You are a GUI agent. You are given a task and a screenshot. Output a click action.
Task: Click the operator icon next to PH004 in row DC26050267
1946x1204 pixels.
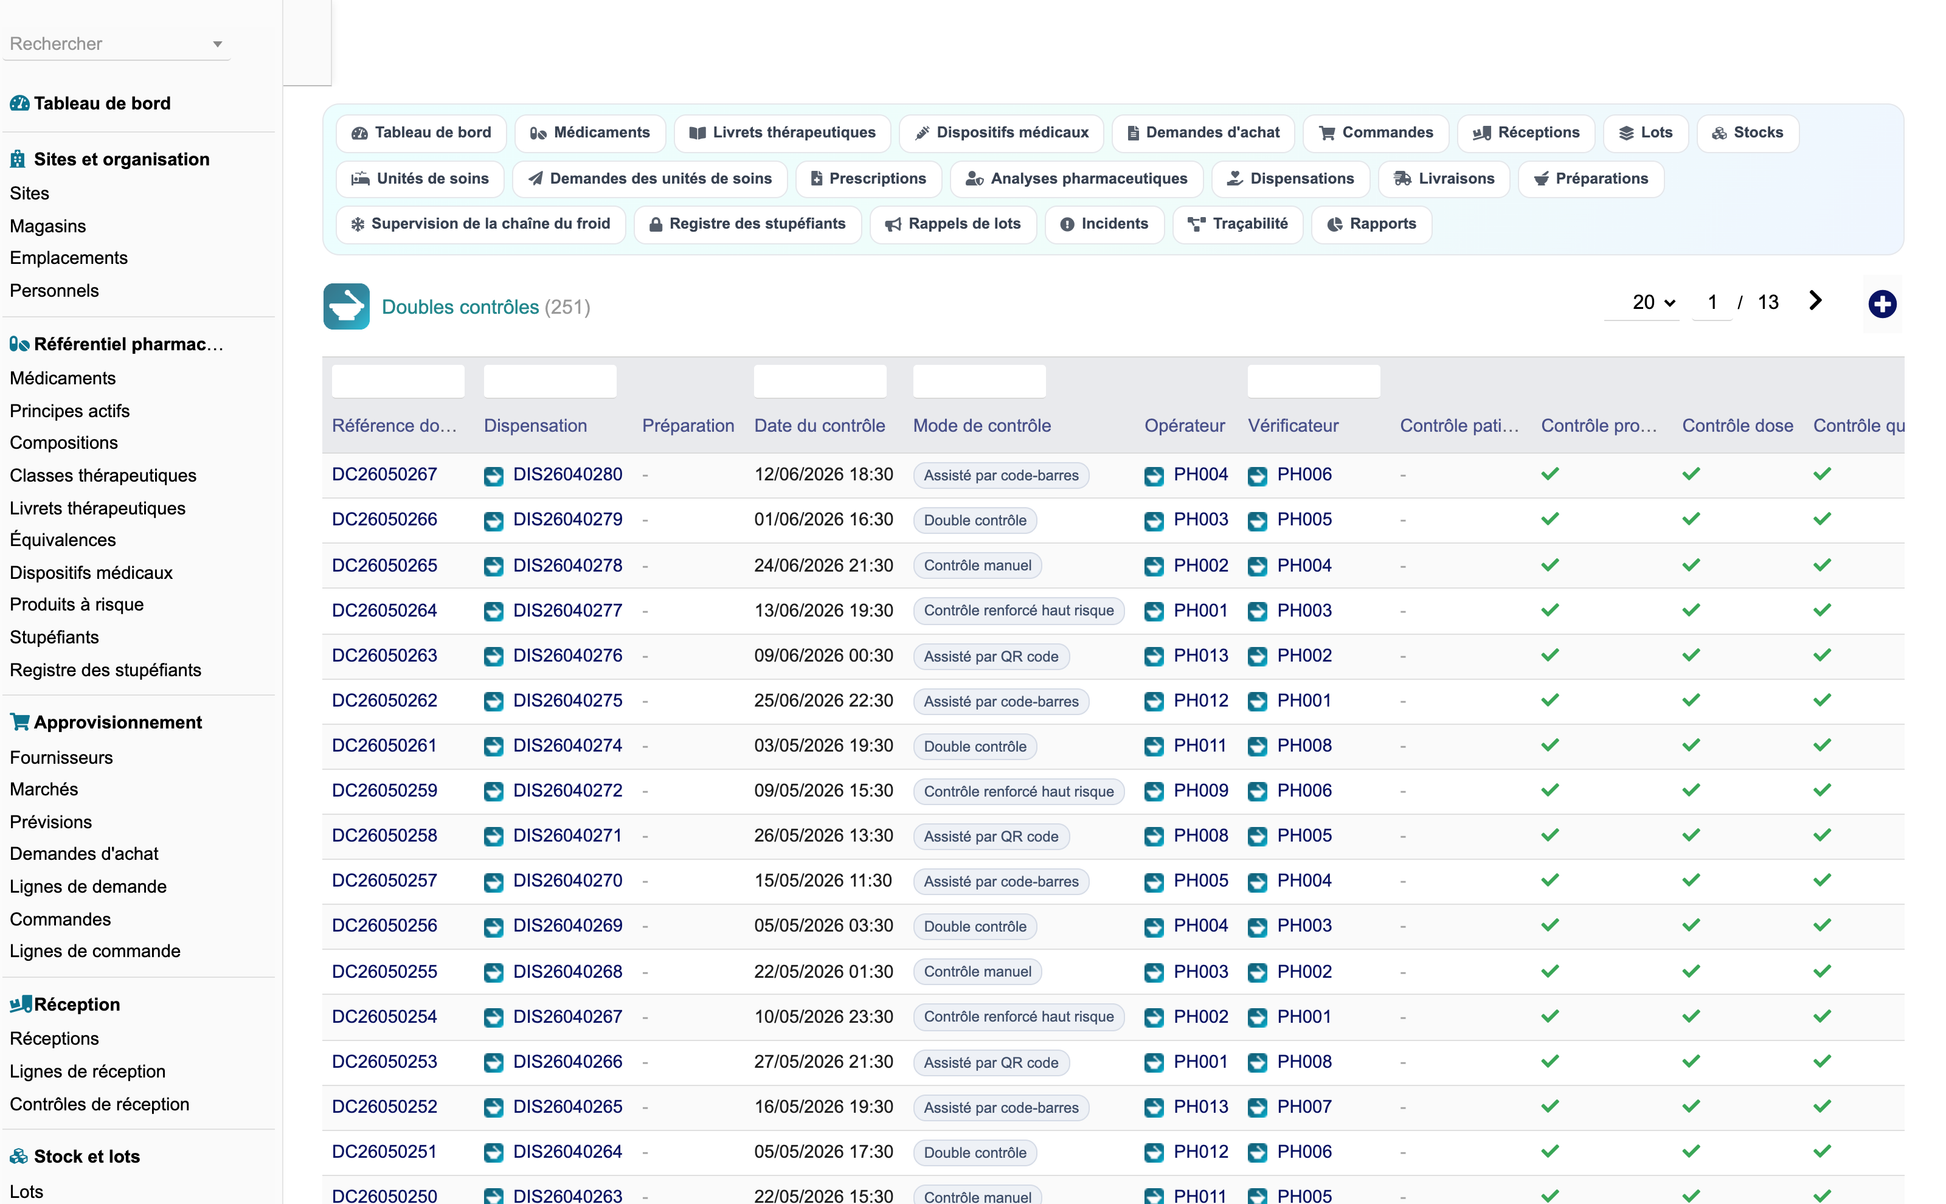point(1154,476)
